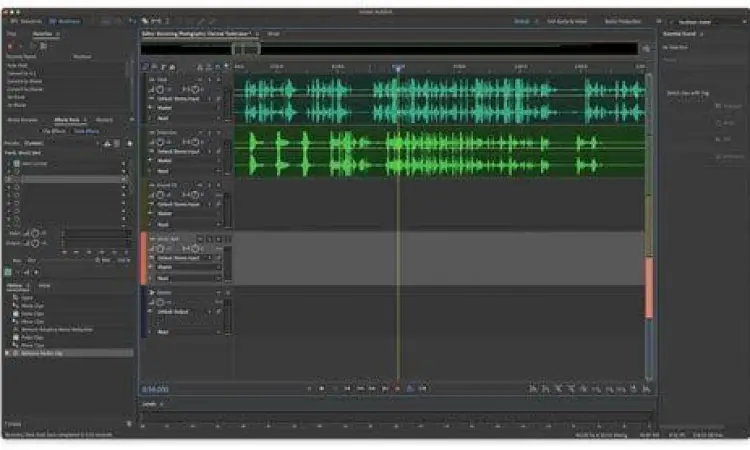
Task: Select the Default workspace
Action: [522, 21]
